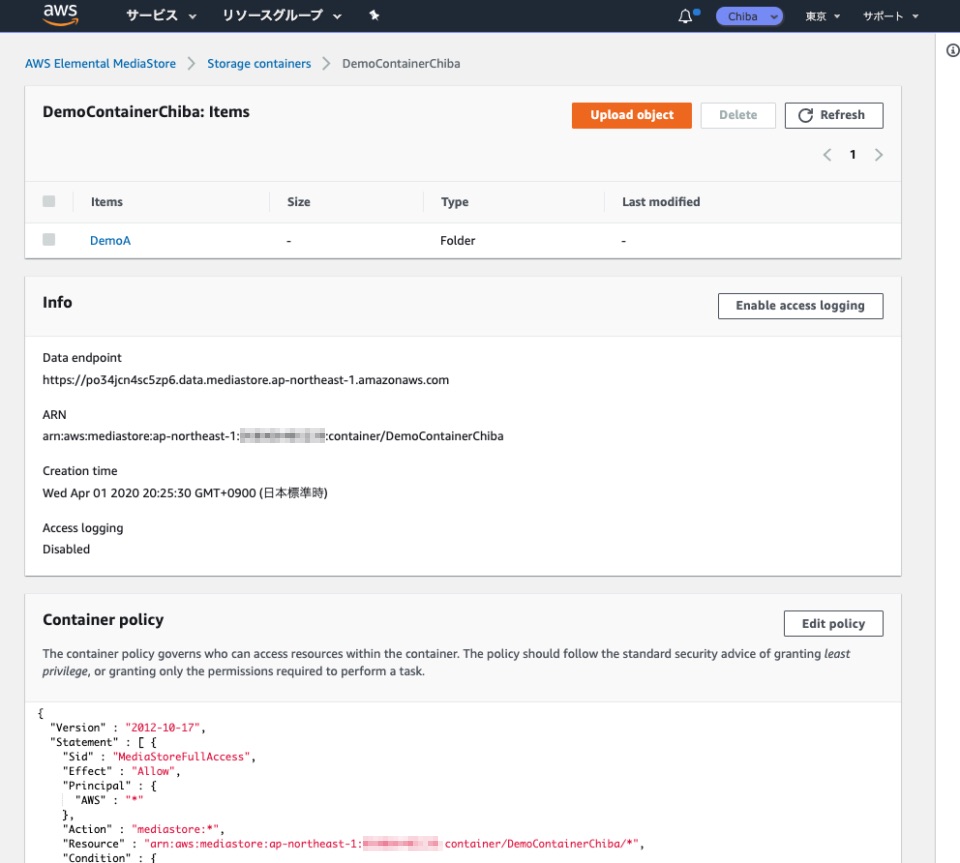Click Enable access logging
Screen dimensions: 960x863
(x=800, y=305)
